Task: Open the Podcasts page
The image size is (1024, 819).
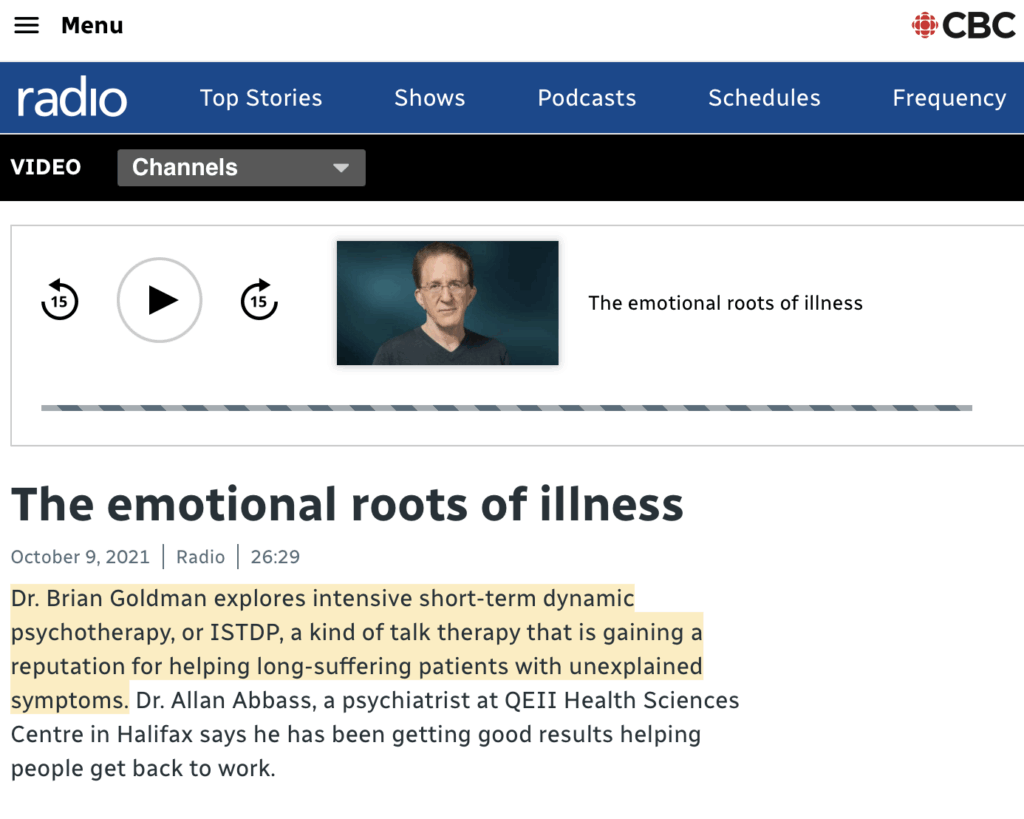Action: [x=586, y=98]
